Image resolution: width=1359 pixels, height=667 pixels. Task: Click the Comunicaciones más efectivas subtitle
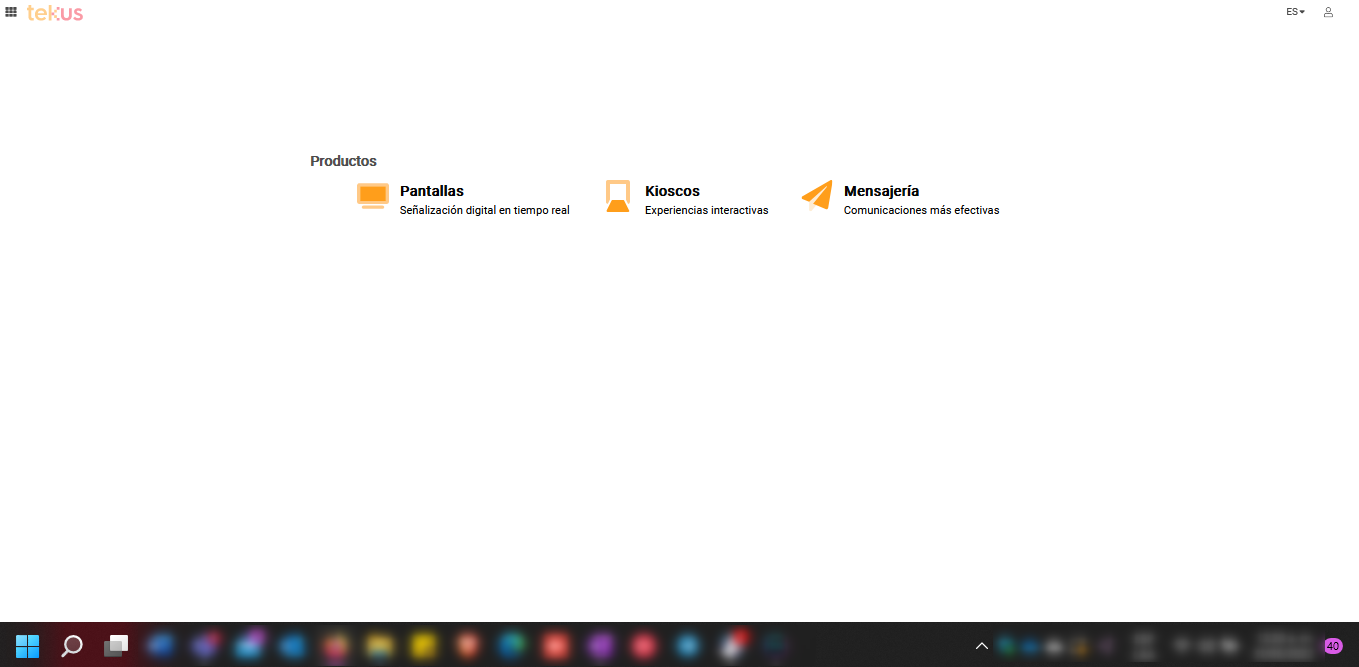click(921, 211)
